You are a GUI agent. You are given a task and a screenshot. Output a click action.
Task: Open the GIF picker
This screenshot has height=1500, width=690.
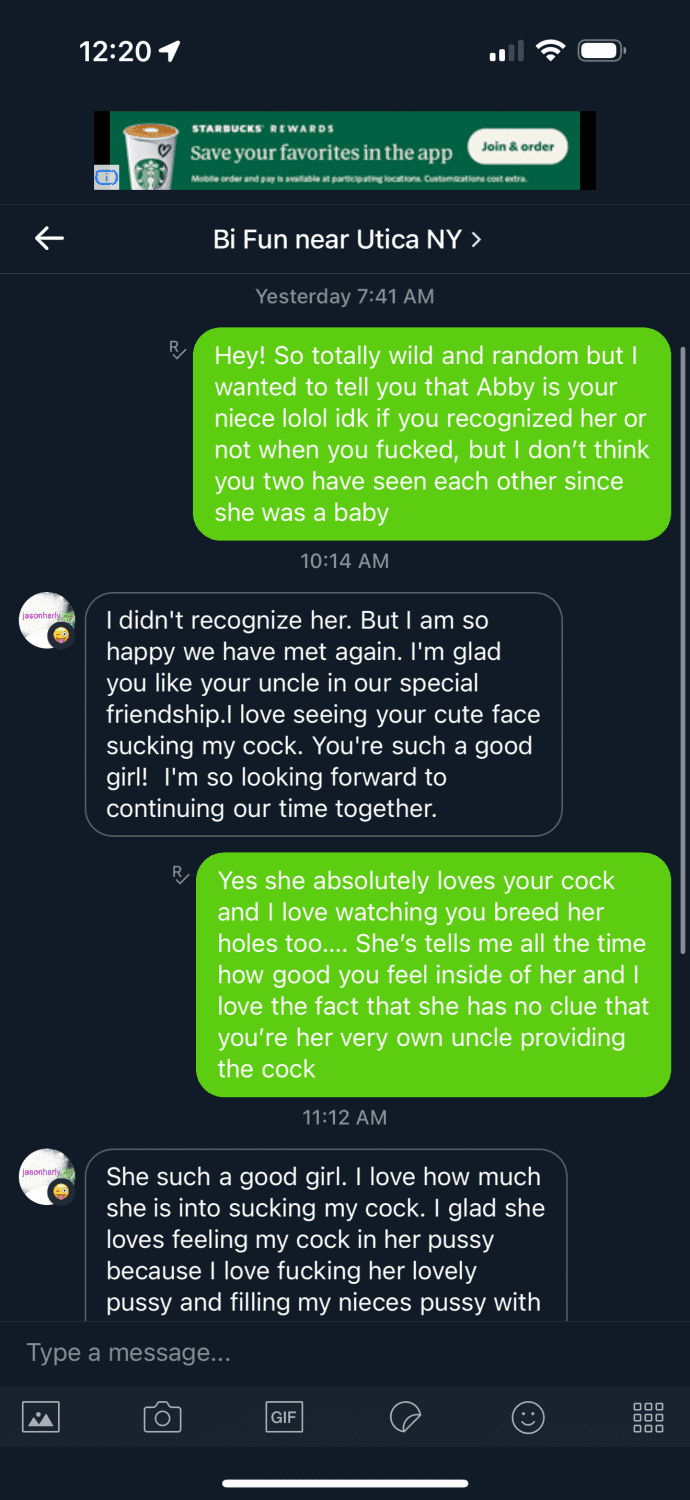coord(284,1417)
